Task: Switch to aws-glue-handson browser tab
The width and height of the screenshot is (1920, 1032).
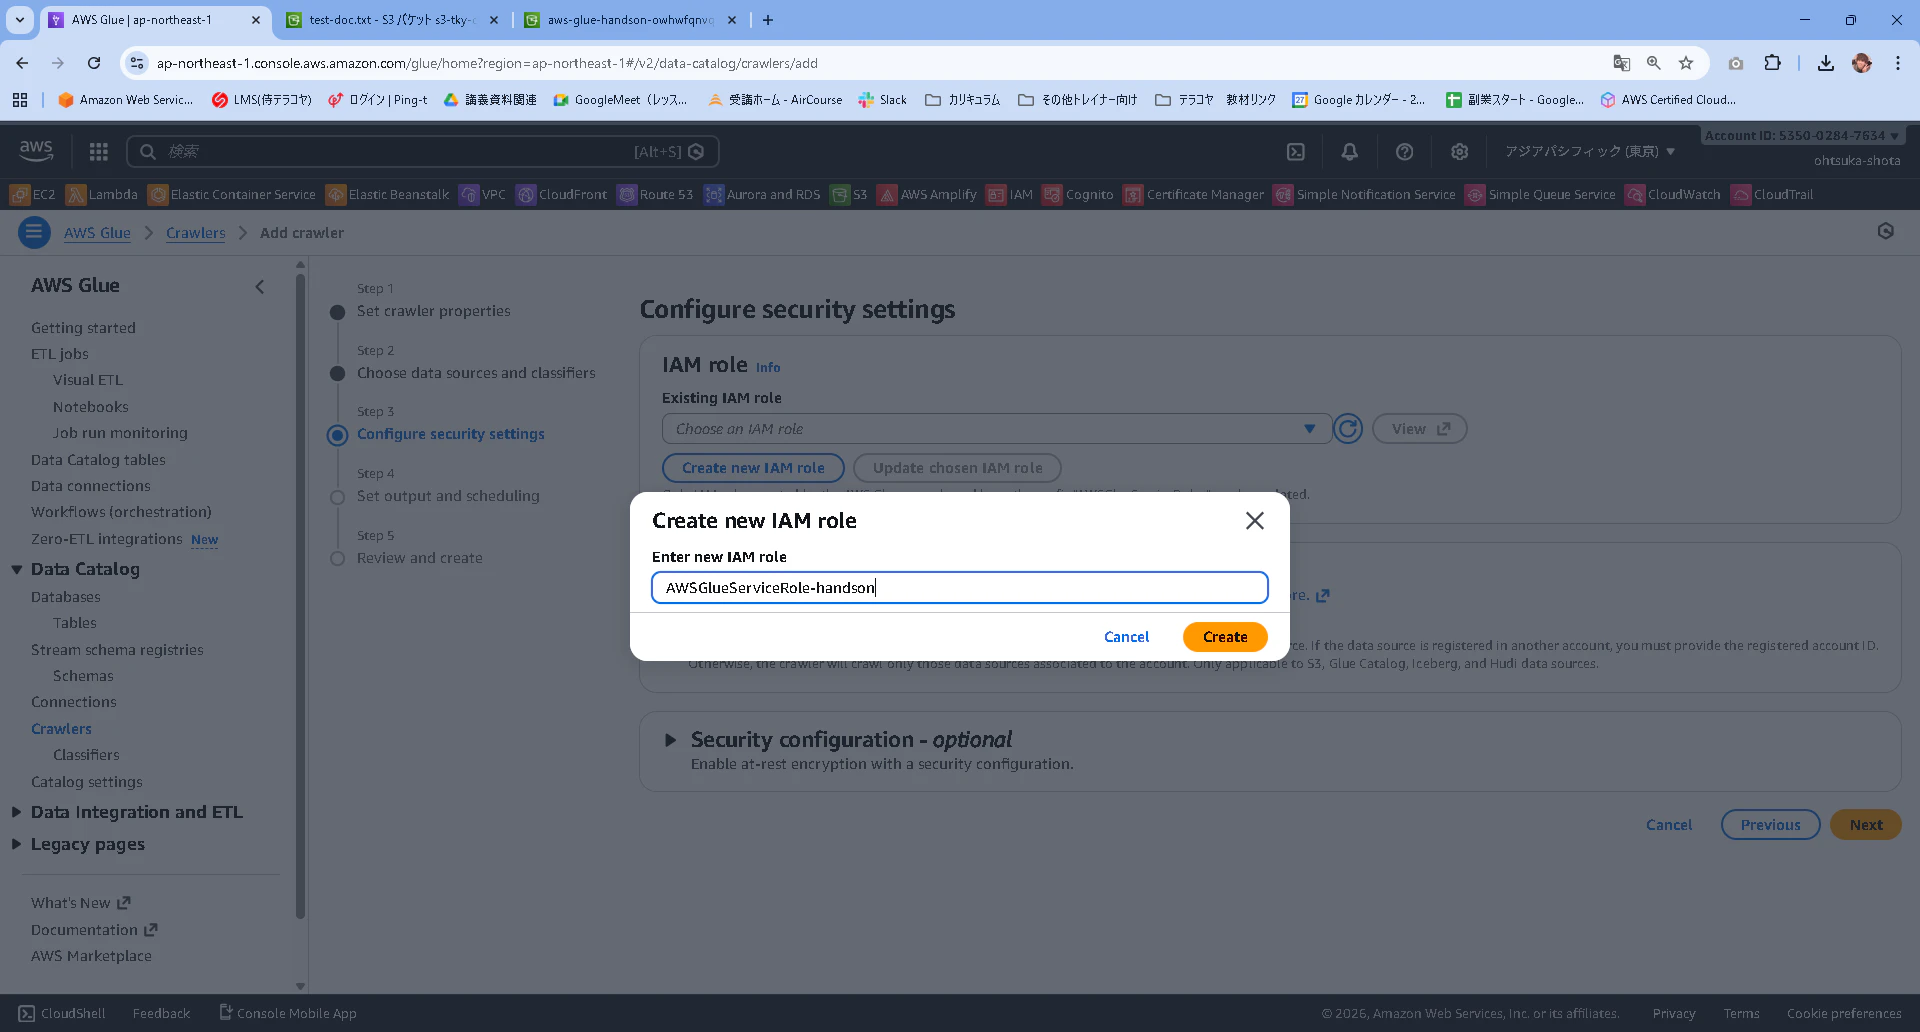Action: (x=630, y=20)
